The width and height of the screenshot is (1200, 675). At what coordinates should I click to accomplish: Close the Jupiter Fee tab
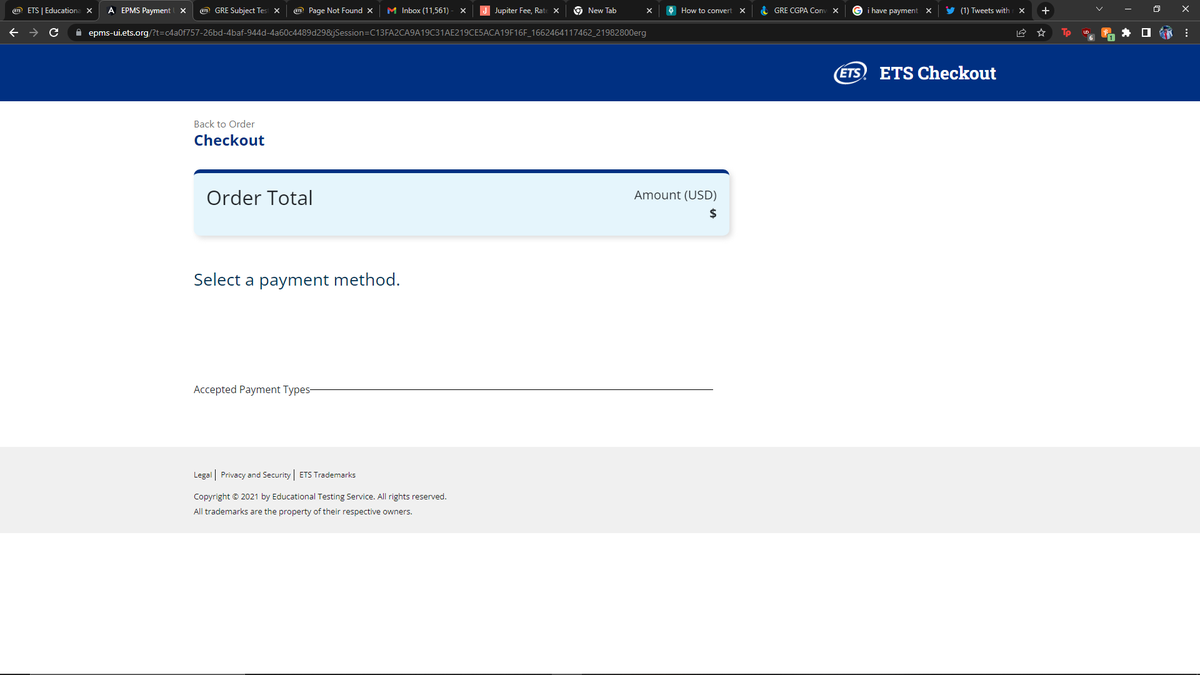pos(555,10)
